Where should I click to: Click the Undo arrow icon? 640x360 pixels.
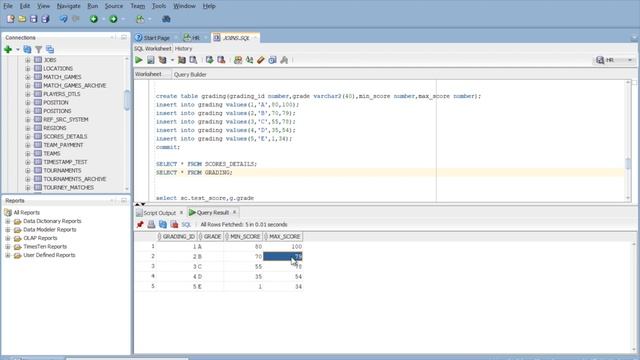coord(63,19)
